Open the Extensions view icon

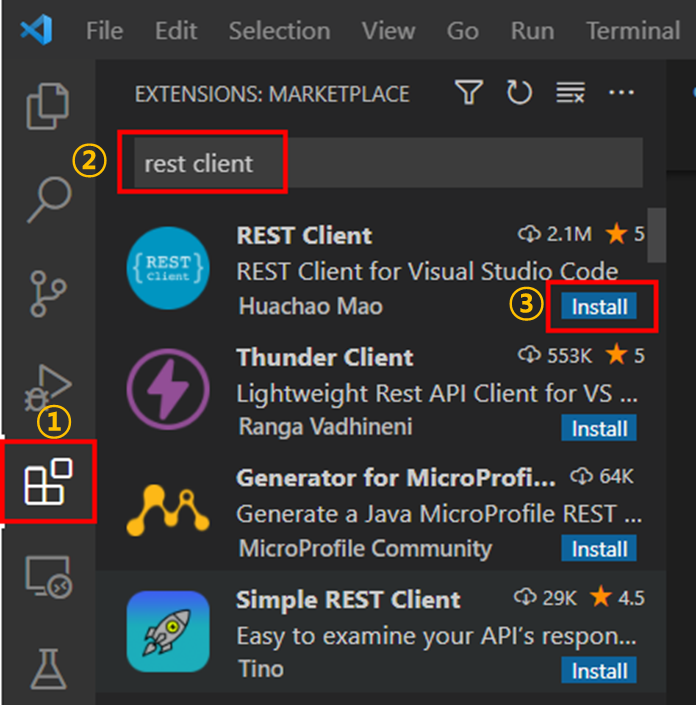(x=48, y=482)
